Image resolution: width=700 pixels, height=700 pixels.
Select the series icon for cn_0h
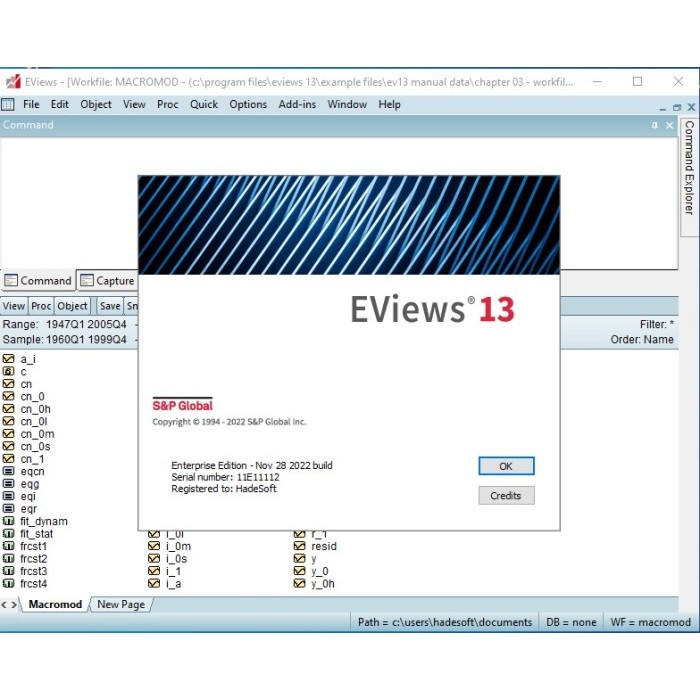(8, 408)
